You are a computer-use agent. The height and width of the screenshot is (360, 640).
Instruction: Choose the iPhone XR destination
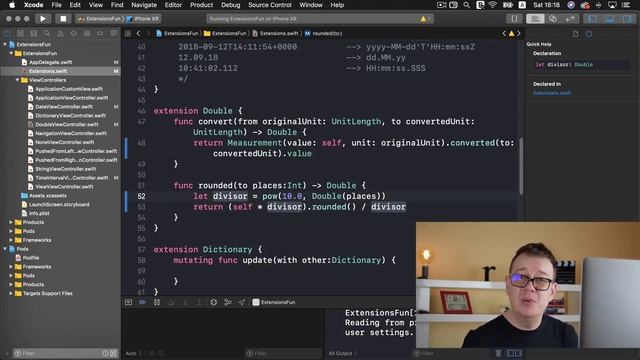[x=143, y=19]
